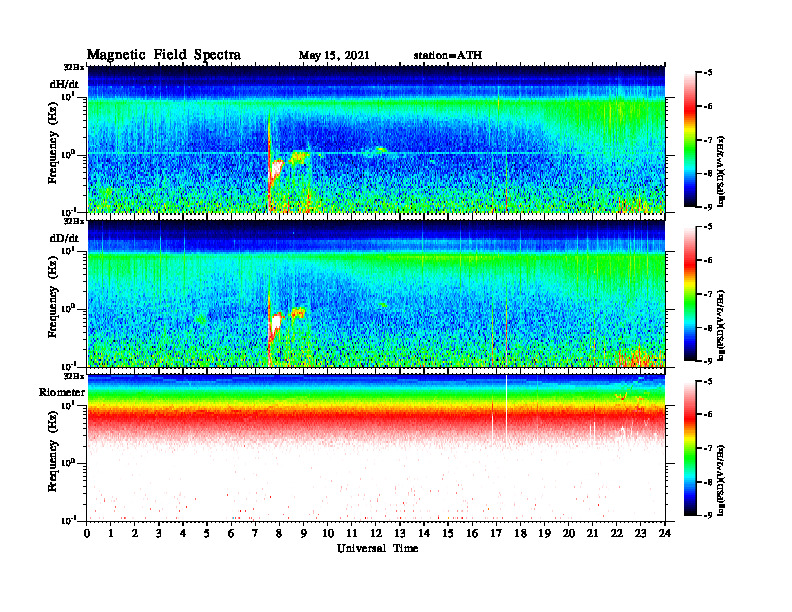Viewport: 792px width, 612px height.
Task: Click the "10" hour tick label
Action: [328, 533]
